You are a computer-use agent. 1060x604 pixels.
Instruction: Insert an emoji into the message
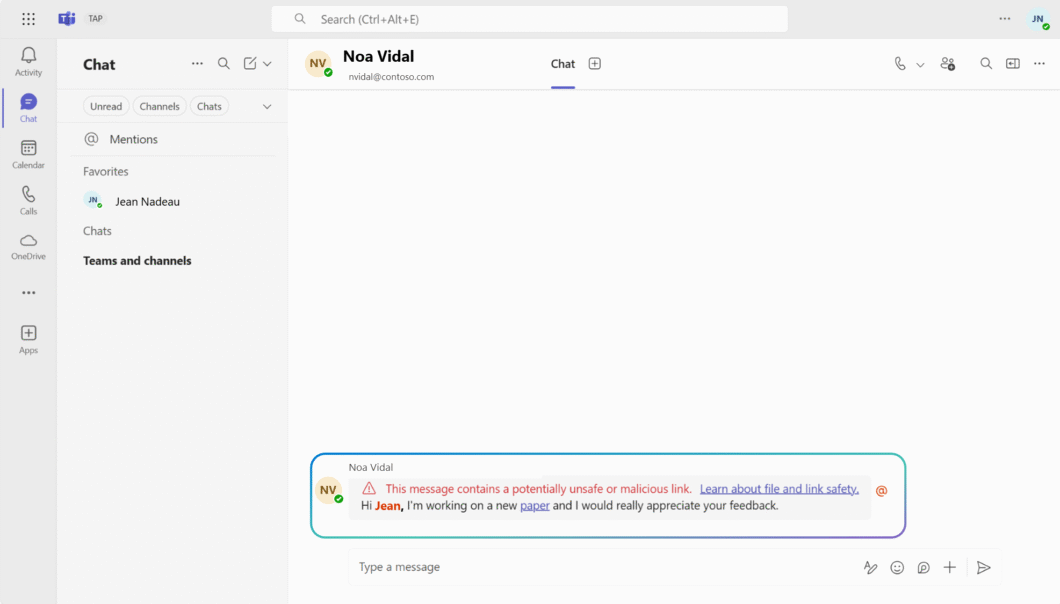click(x=897, y=567)
